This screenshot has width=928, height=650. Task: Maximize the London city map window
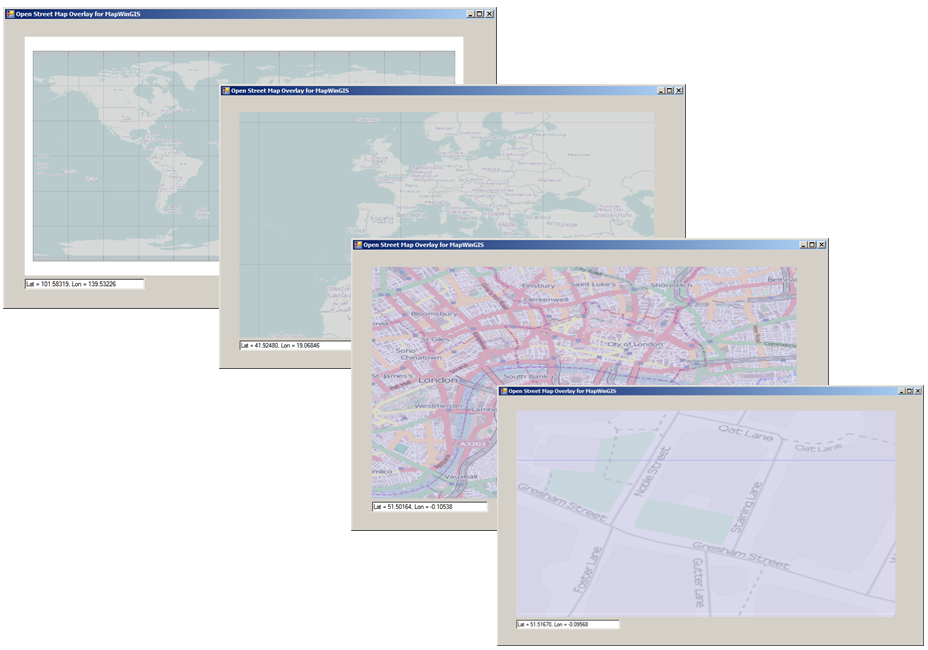812,244
